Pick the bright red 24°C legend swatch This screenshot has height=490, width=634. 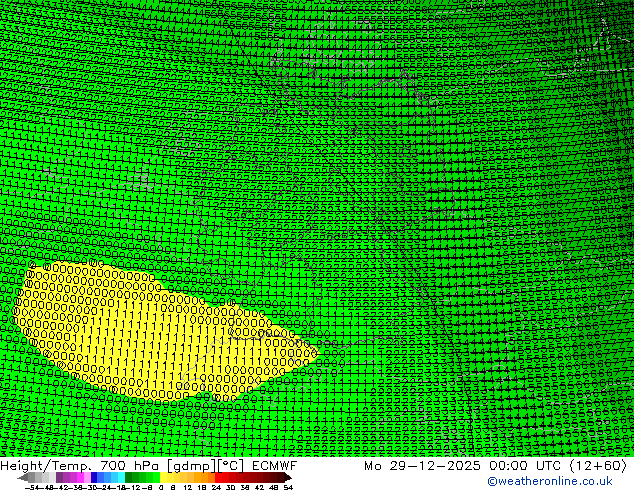(x=218, y=477)
